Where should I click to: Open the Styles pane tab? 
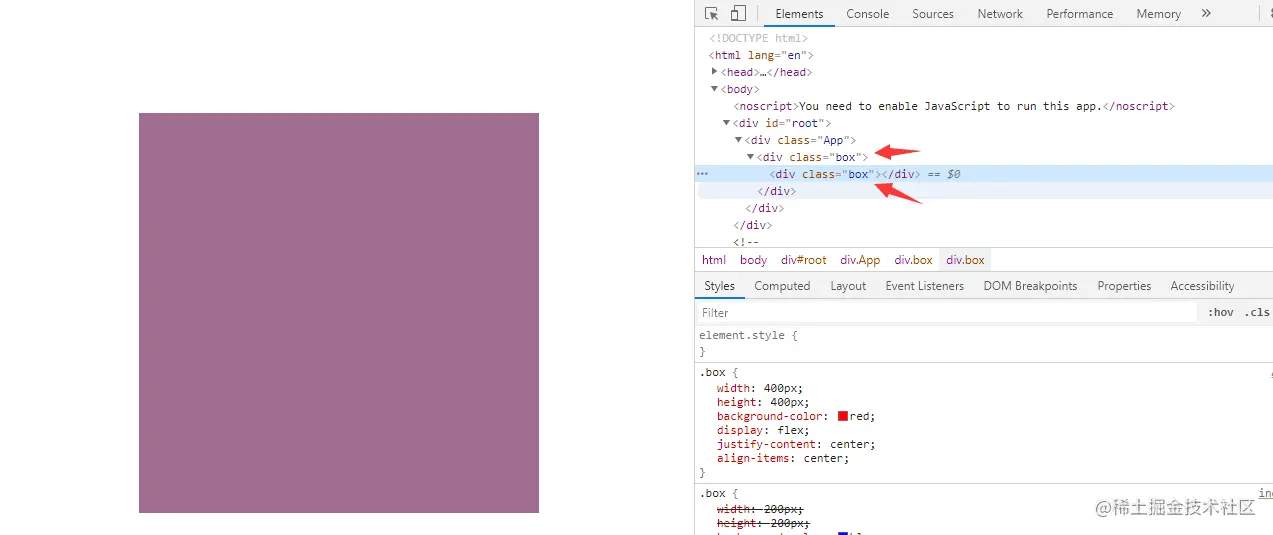(719, 286)
